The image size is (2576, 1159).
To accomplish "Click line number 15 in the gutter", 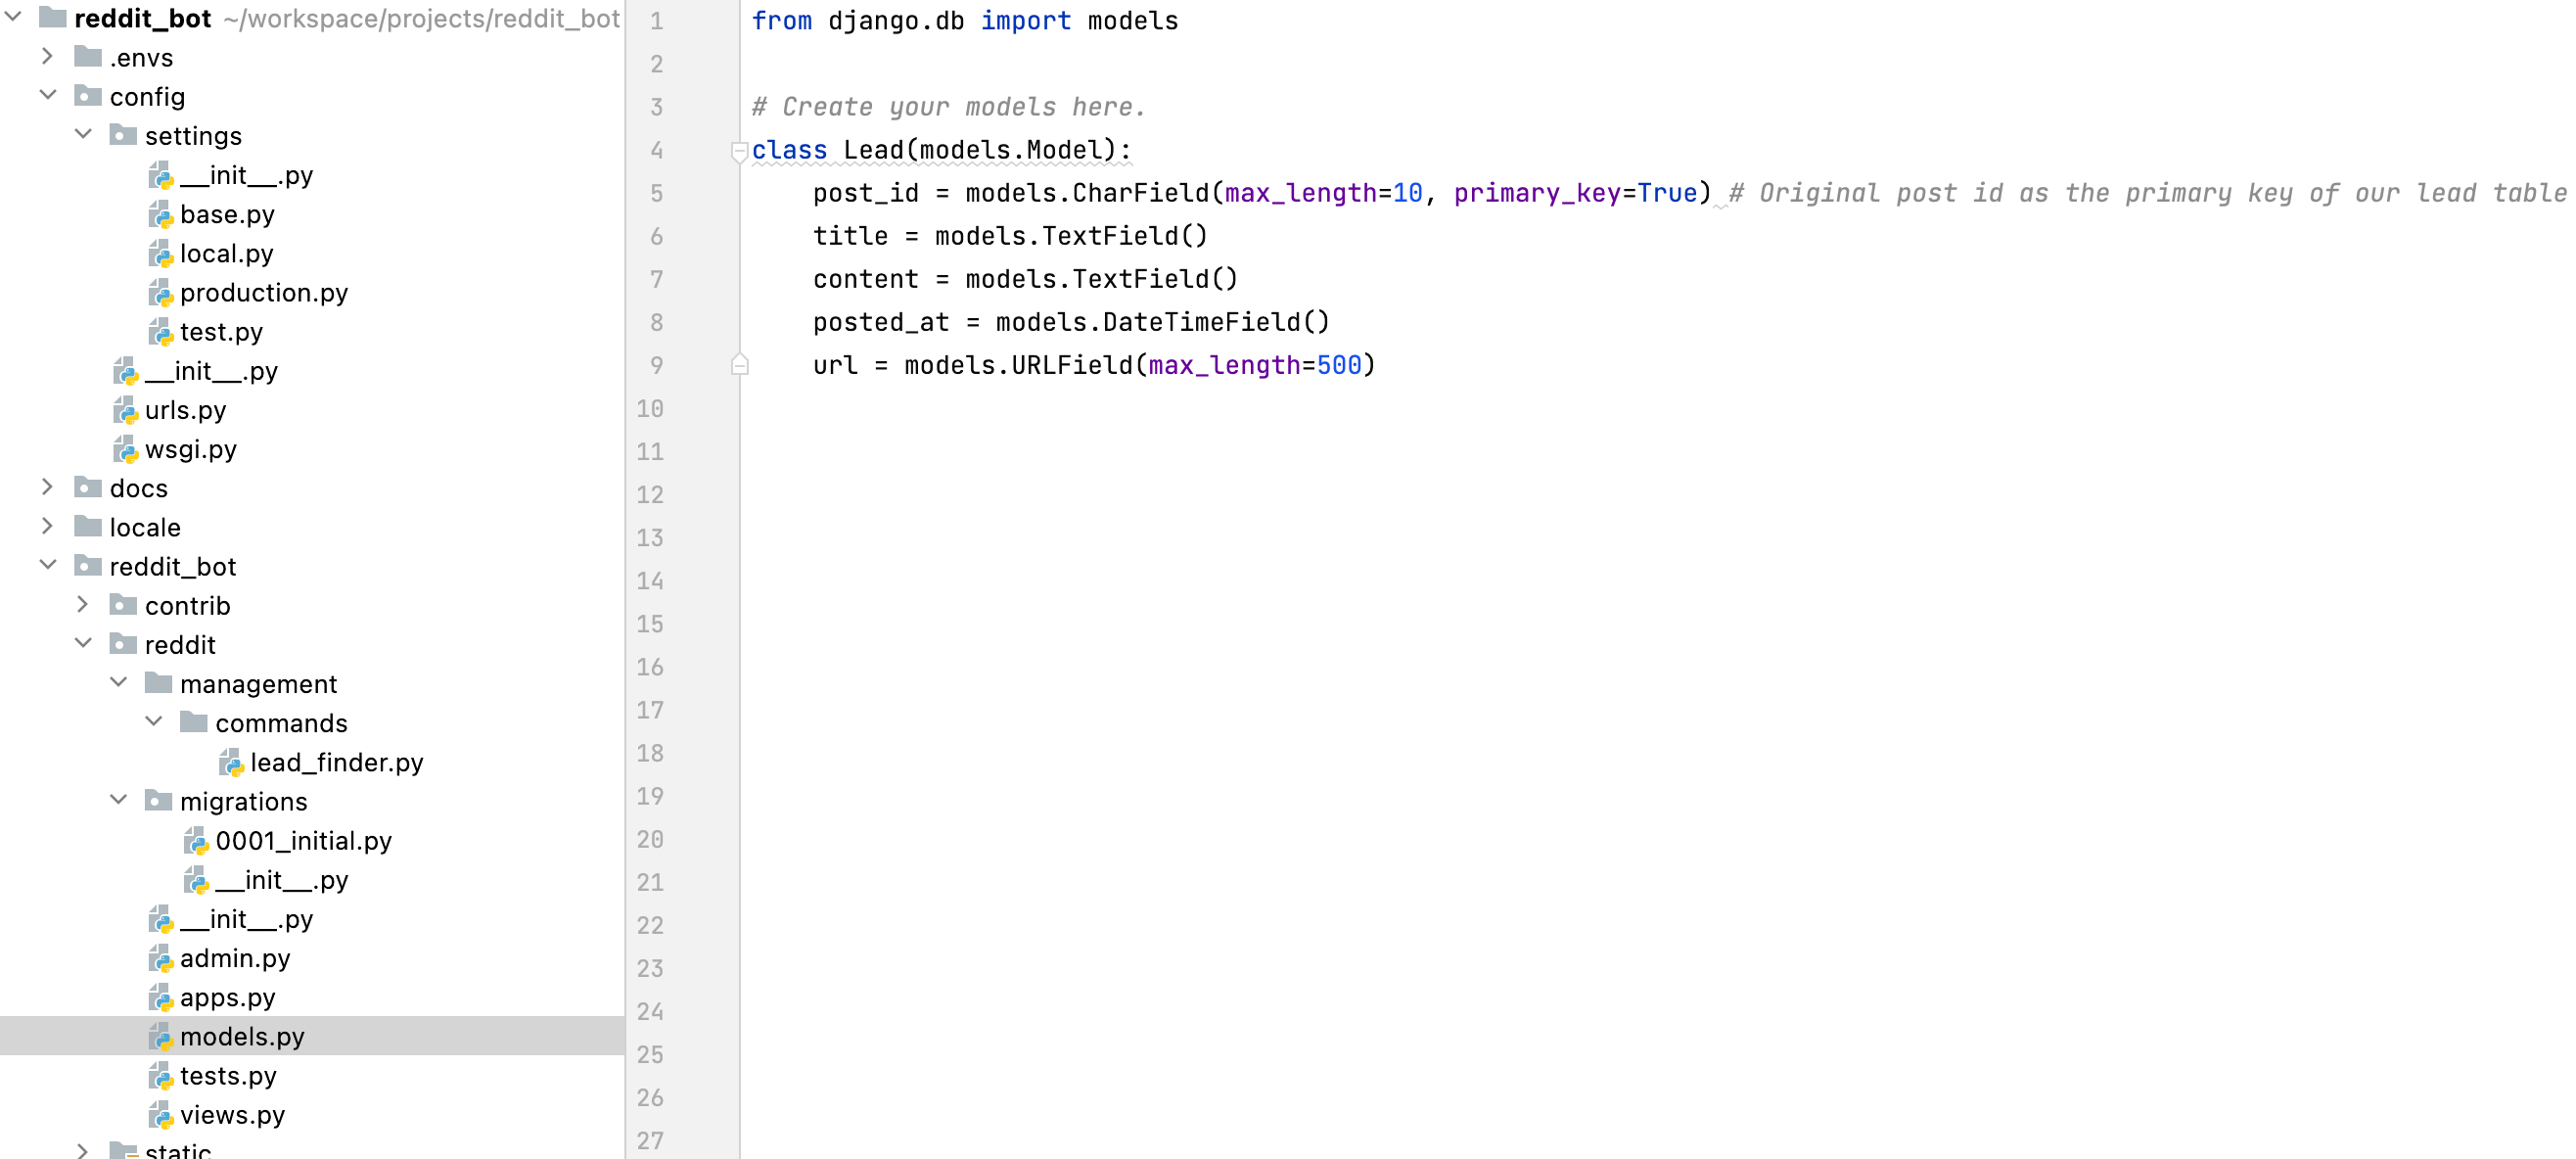I will click(651, 624).
